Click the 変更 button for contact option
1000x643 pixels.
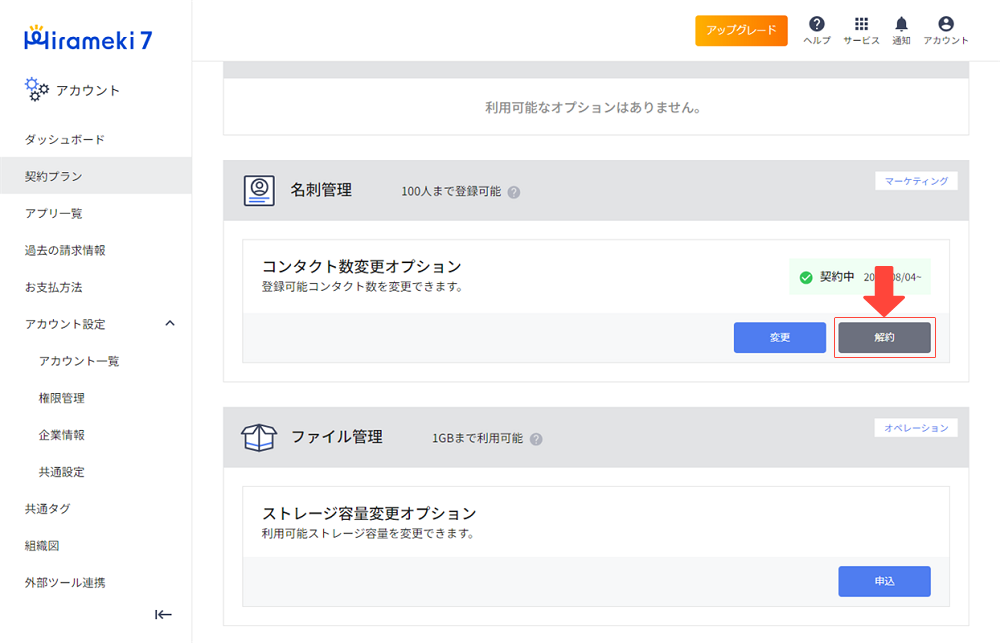click(779, 337)
